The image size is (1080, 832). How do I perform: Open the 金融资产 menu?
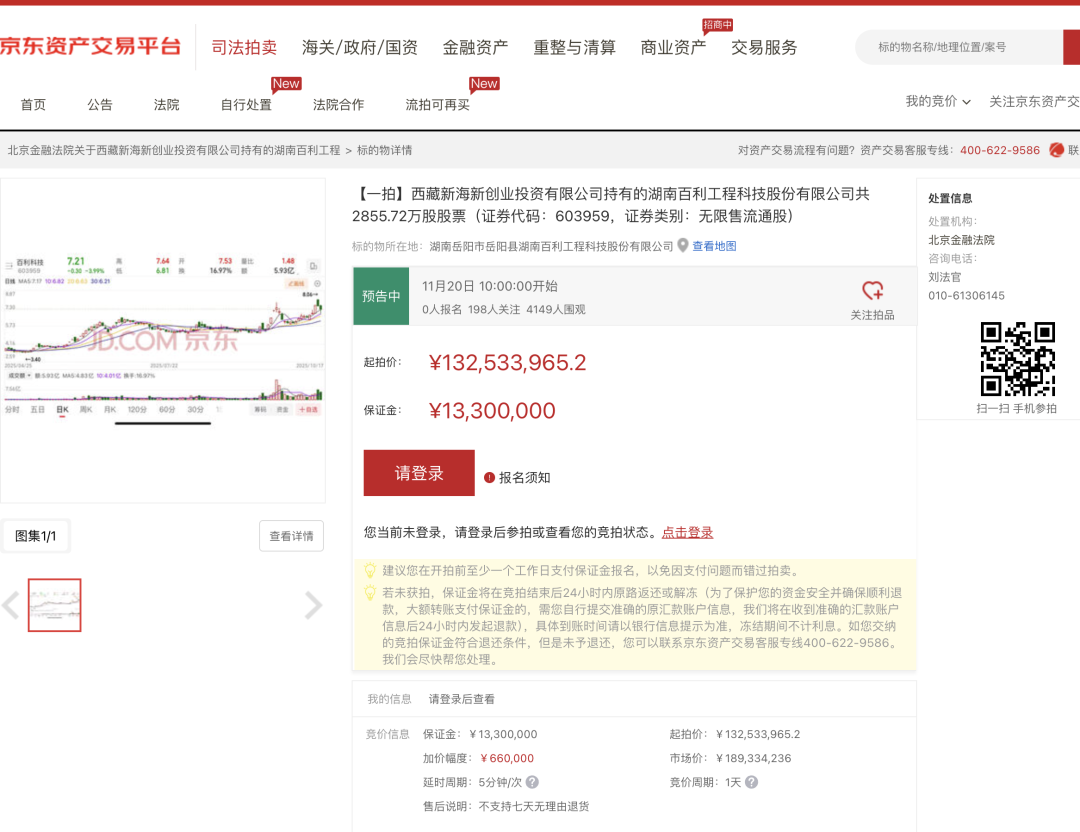pyautogui.click(x=474, y=46)
